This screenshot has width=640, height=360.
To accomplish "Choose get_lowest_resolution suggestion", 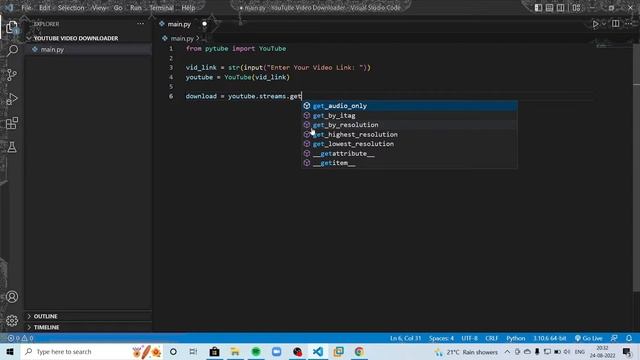I will [409, 144].
